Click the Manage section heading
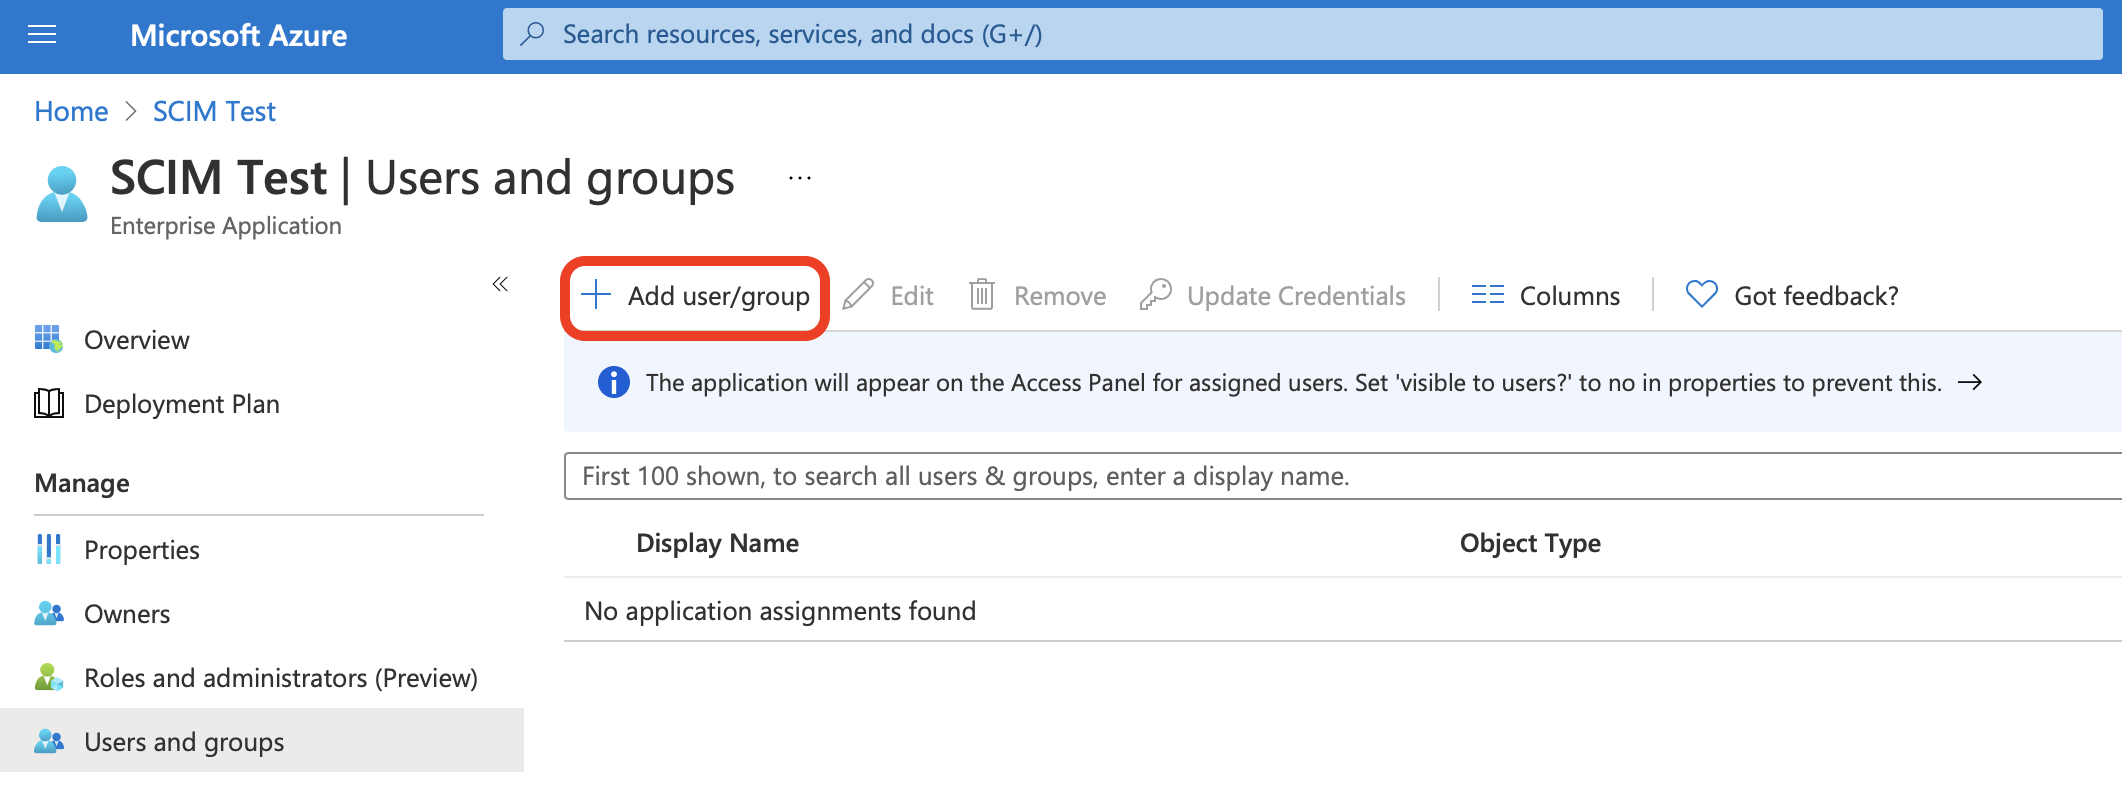Screen dimensions: 2122x786 (82, 483)
